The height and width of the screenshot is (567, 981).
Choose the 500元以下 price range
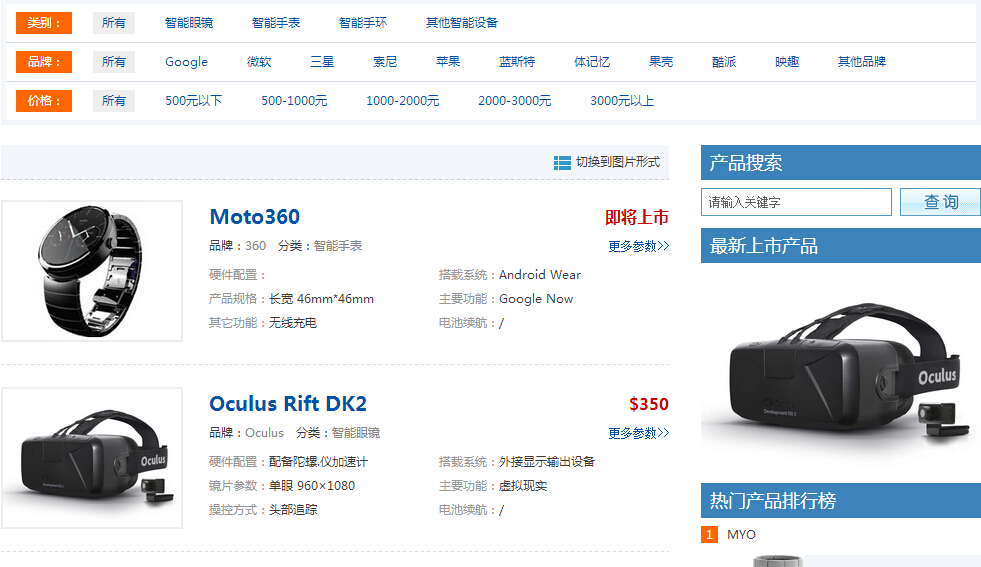[x=194, y=101]
